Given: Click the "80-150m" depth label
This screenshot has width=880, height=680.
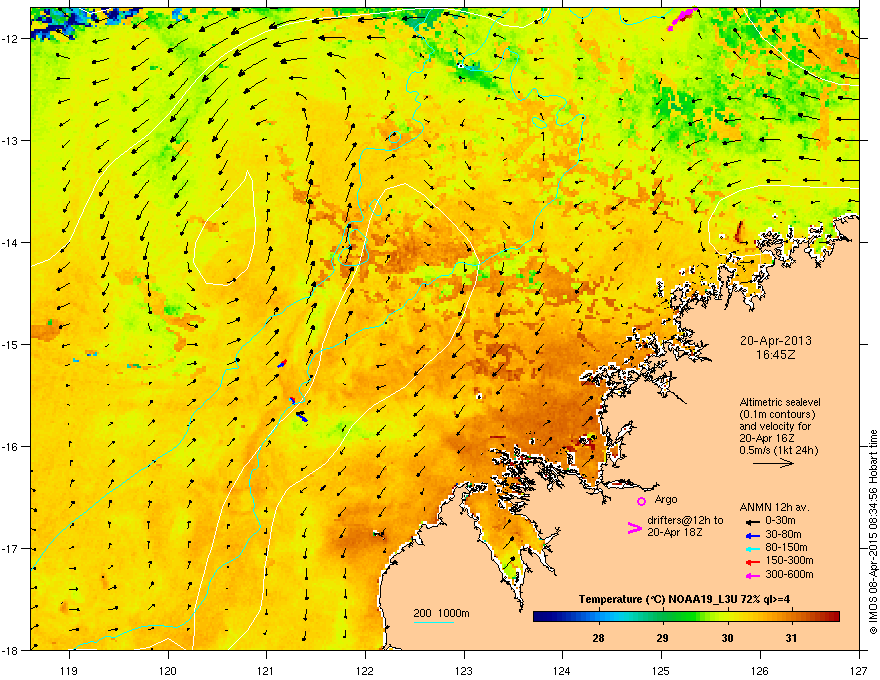Looking at the screenshot, I should point(786,547).
